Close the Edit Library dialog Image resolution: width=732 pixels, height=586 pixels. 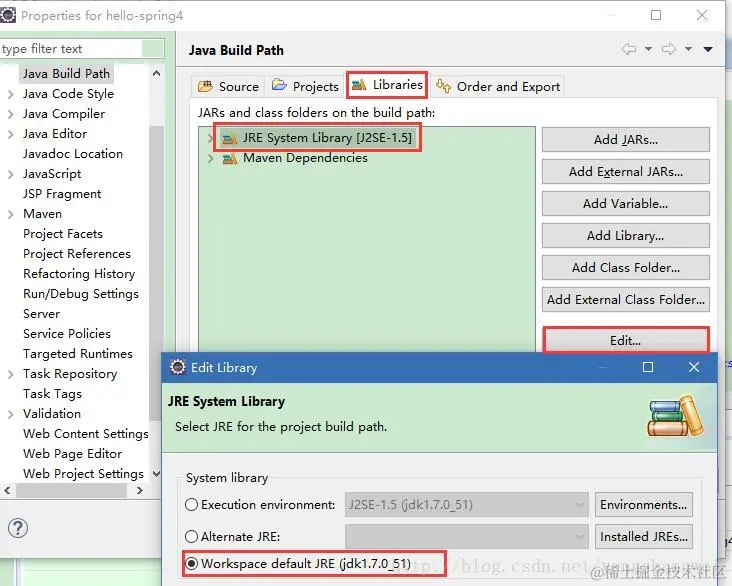click(x=694, y=367)
